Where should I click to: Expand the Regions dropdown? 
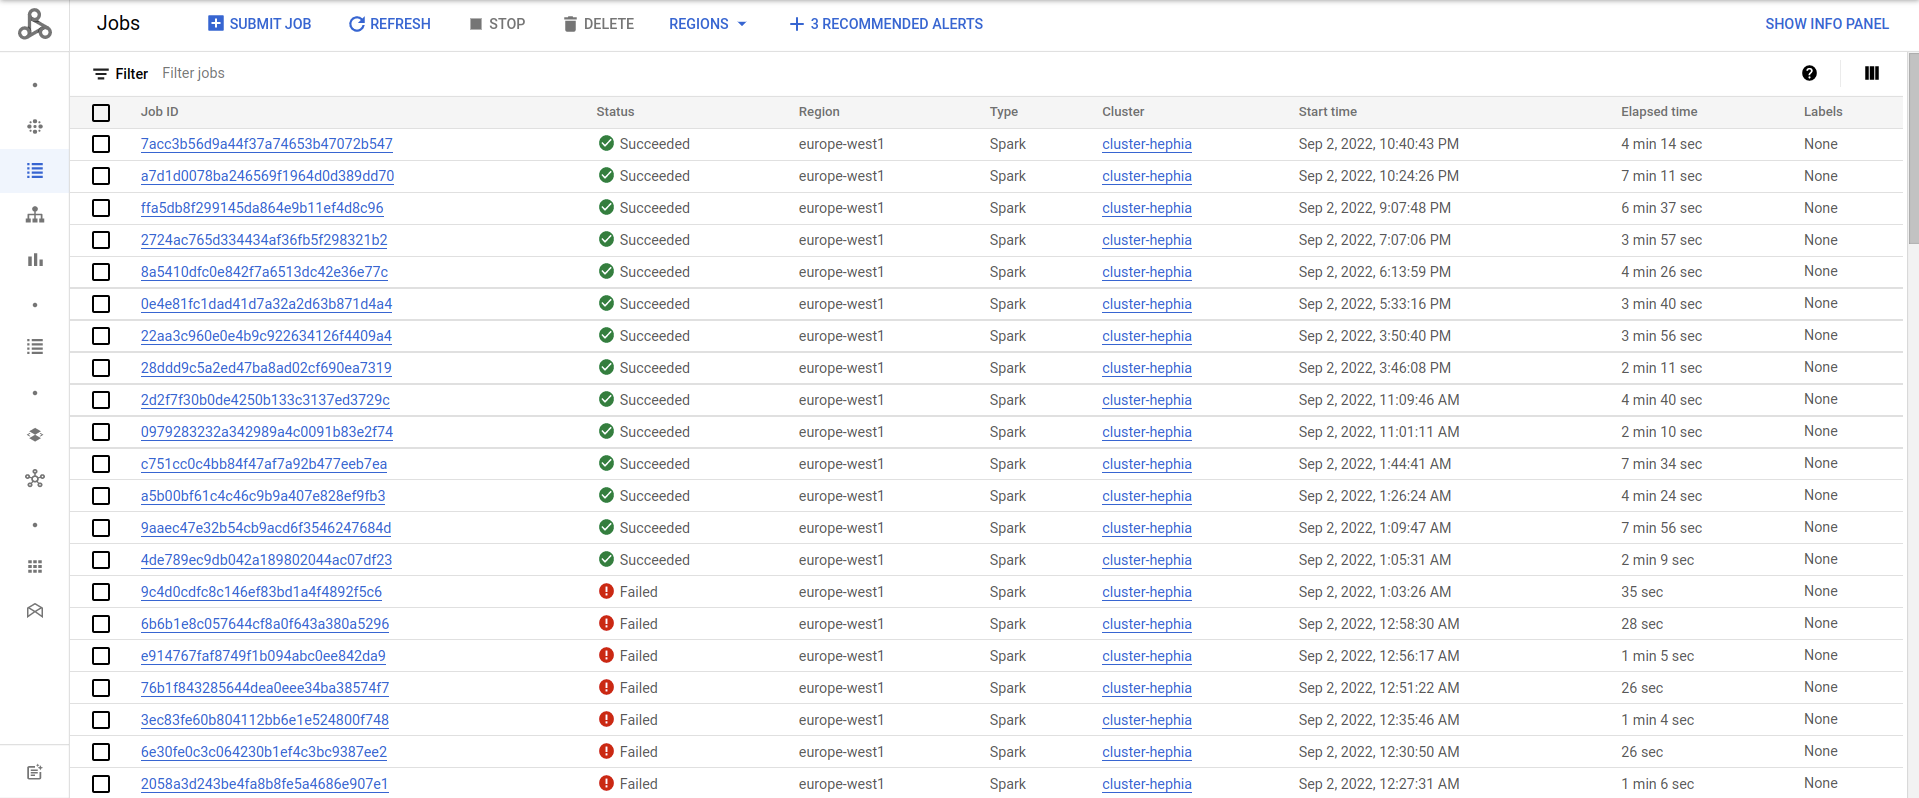[x=707, y=24]
